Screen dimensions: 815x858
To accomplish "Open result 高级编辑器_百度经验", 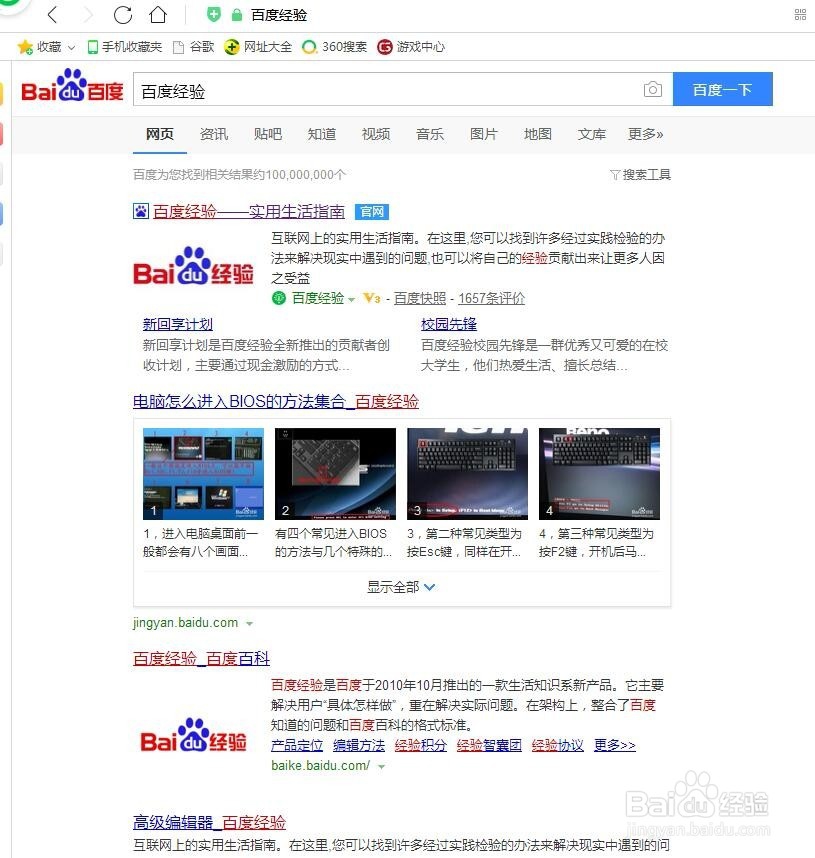I will click(209, 822).
